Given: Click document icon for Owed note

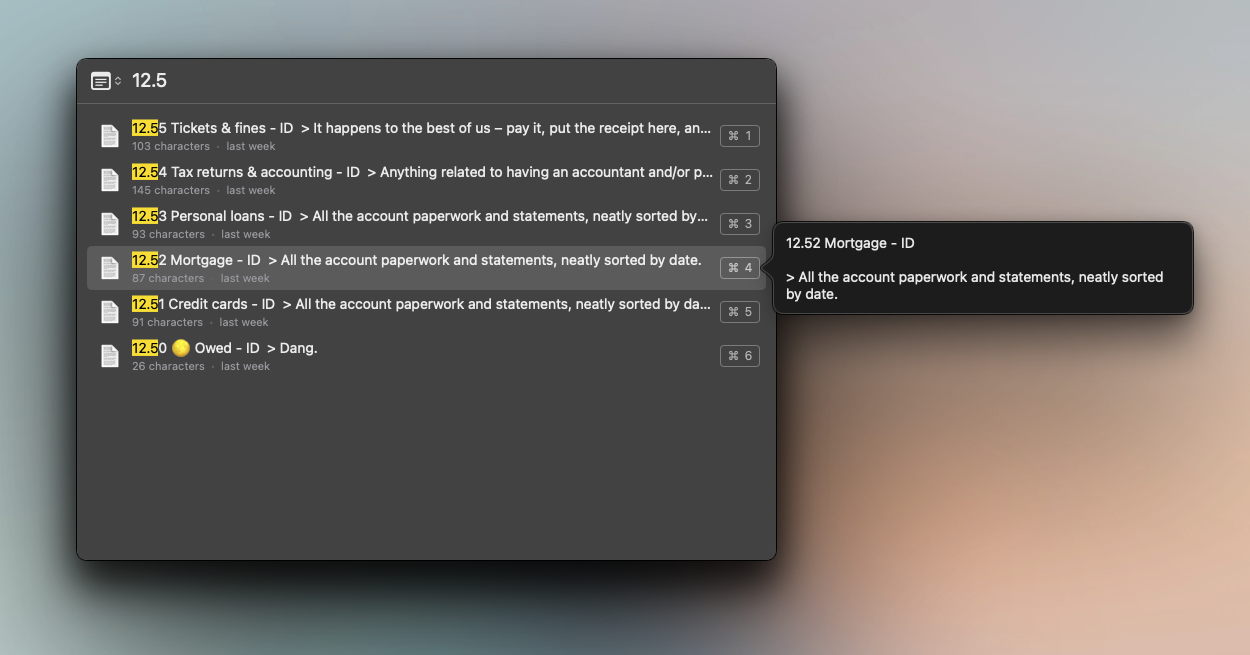Looking at the screenshot, I should click(110, 356).
